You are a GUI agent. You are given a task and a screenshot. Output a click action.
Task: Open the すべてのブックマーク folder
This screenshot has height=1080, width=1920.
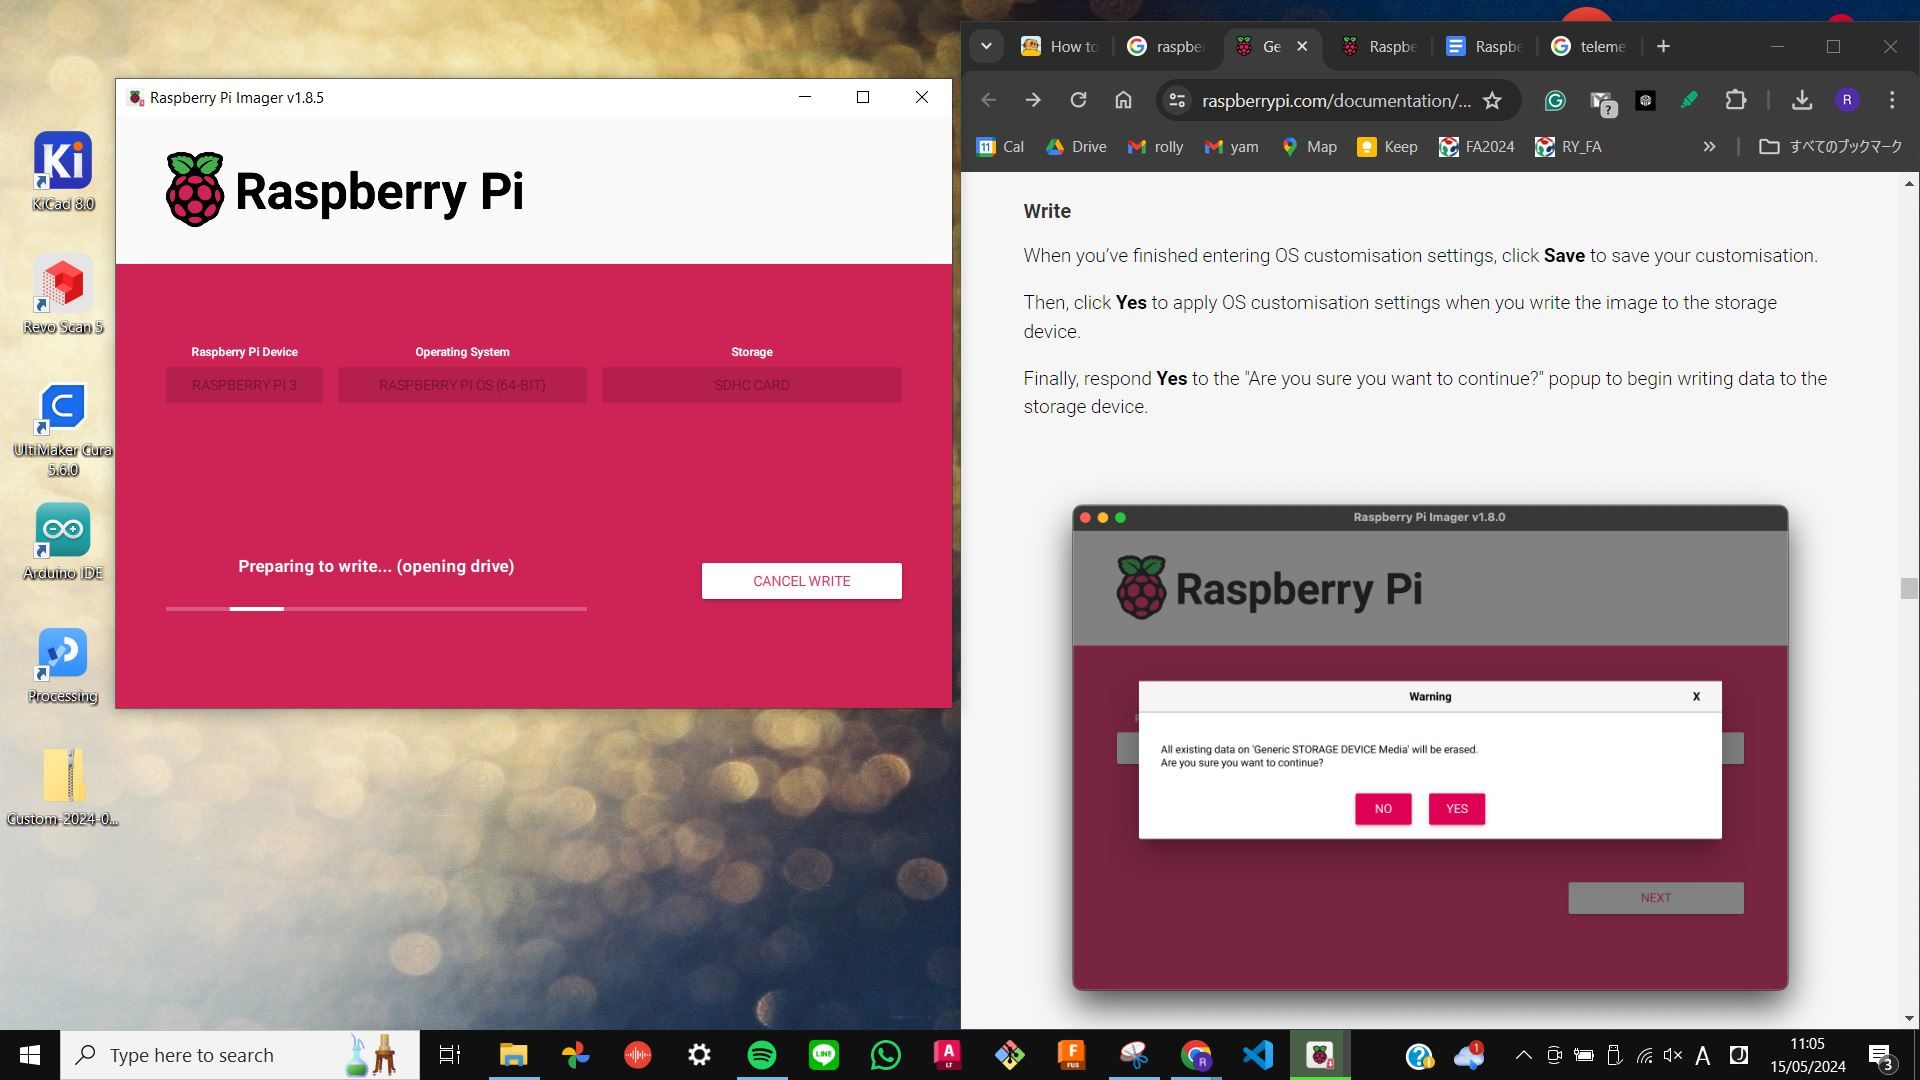coord(1830,147)
